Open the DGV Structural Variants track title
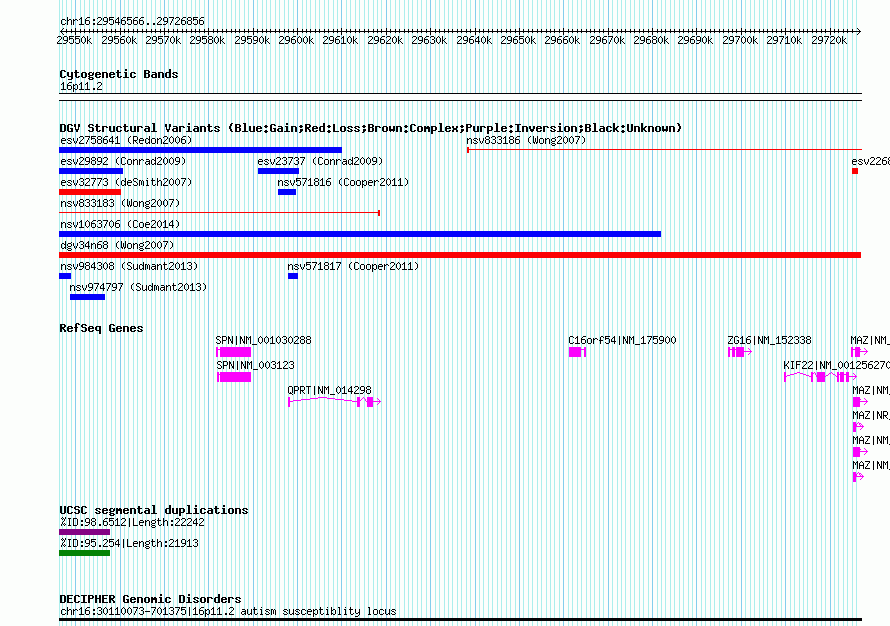Image resolution: width=890 pixels, height=626 pixels. (371, 128)
